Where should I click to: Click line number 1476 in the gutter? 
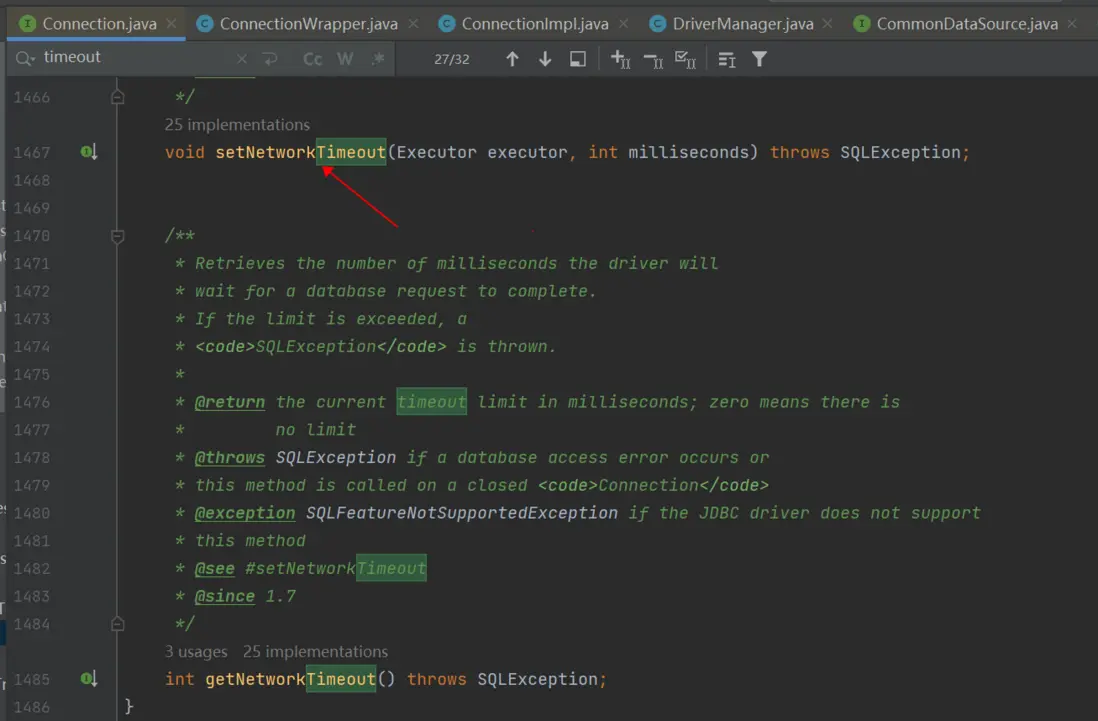[x=32, y=402]
